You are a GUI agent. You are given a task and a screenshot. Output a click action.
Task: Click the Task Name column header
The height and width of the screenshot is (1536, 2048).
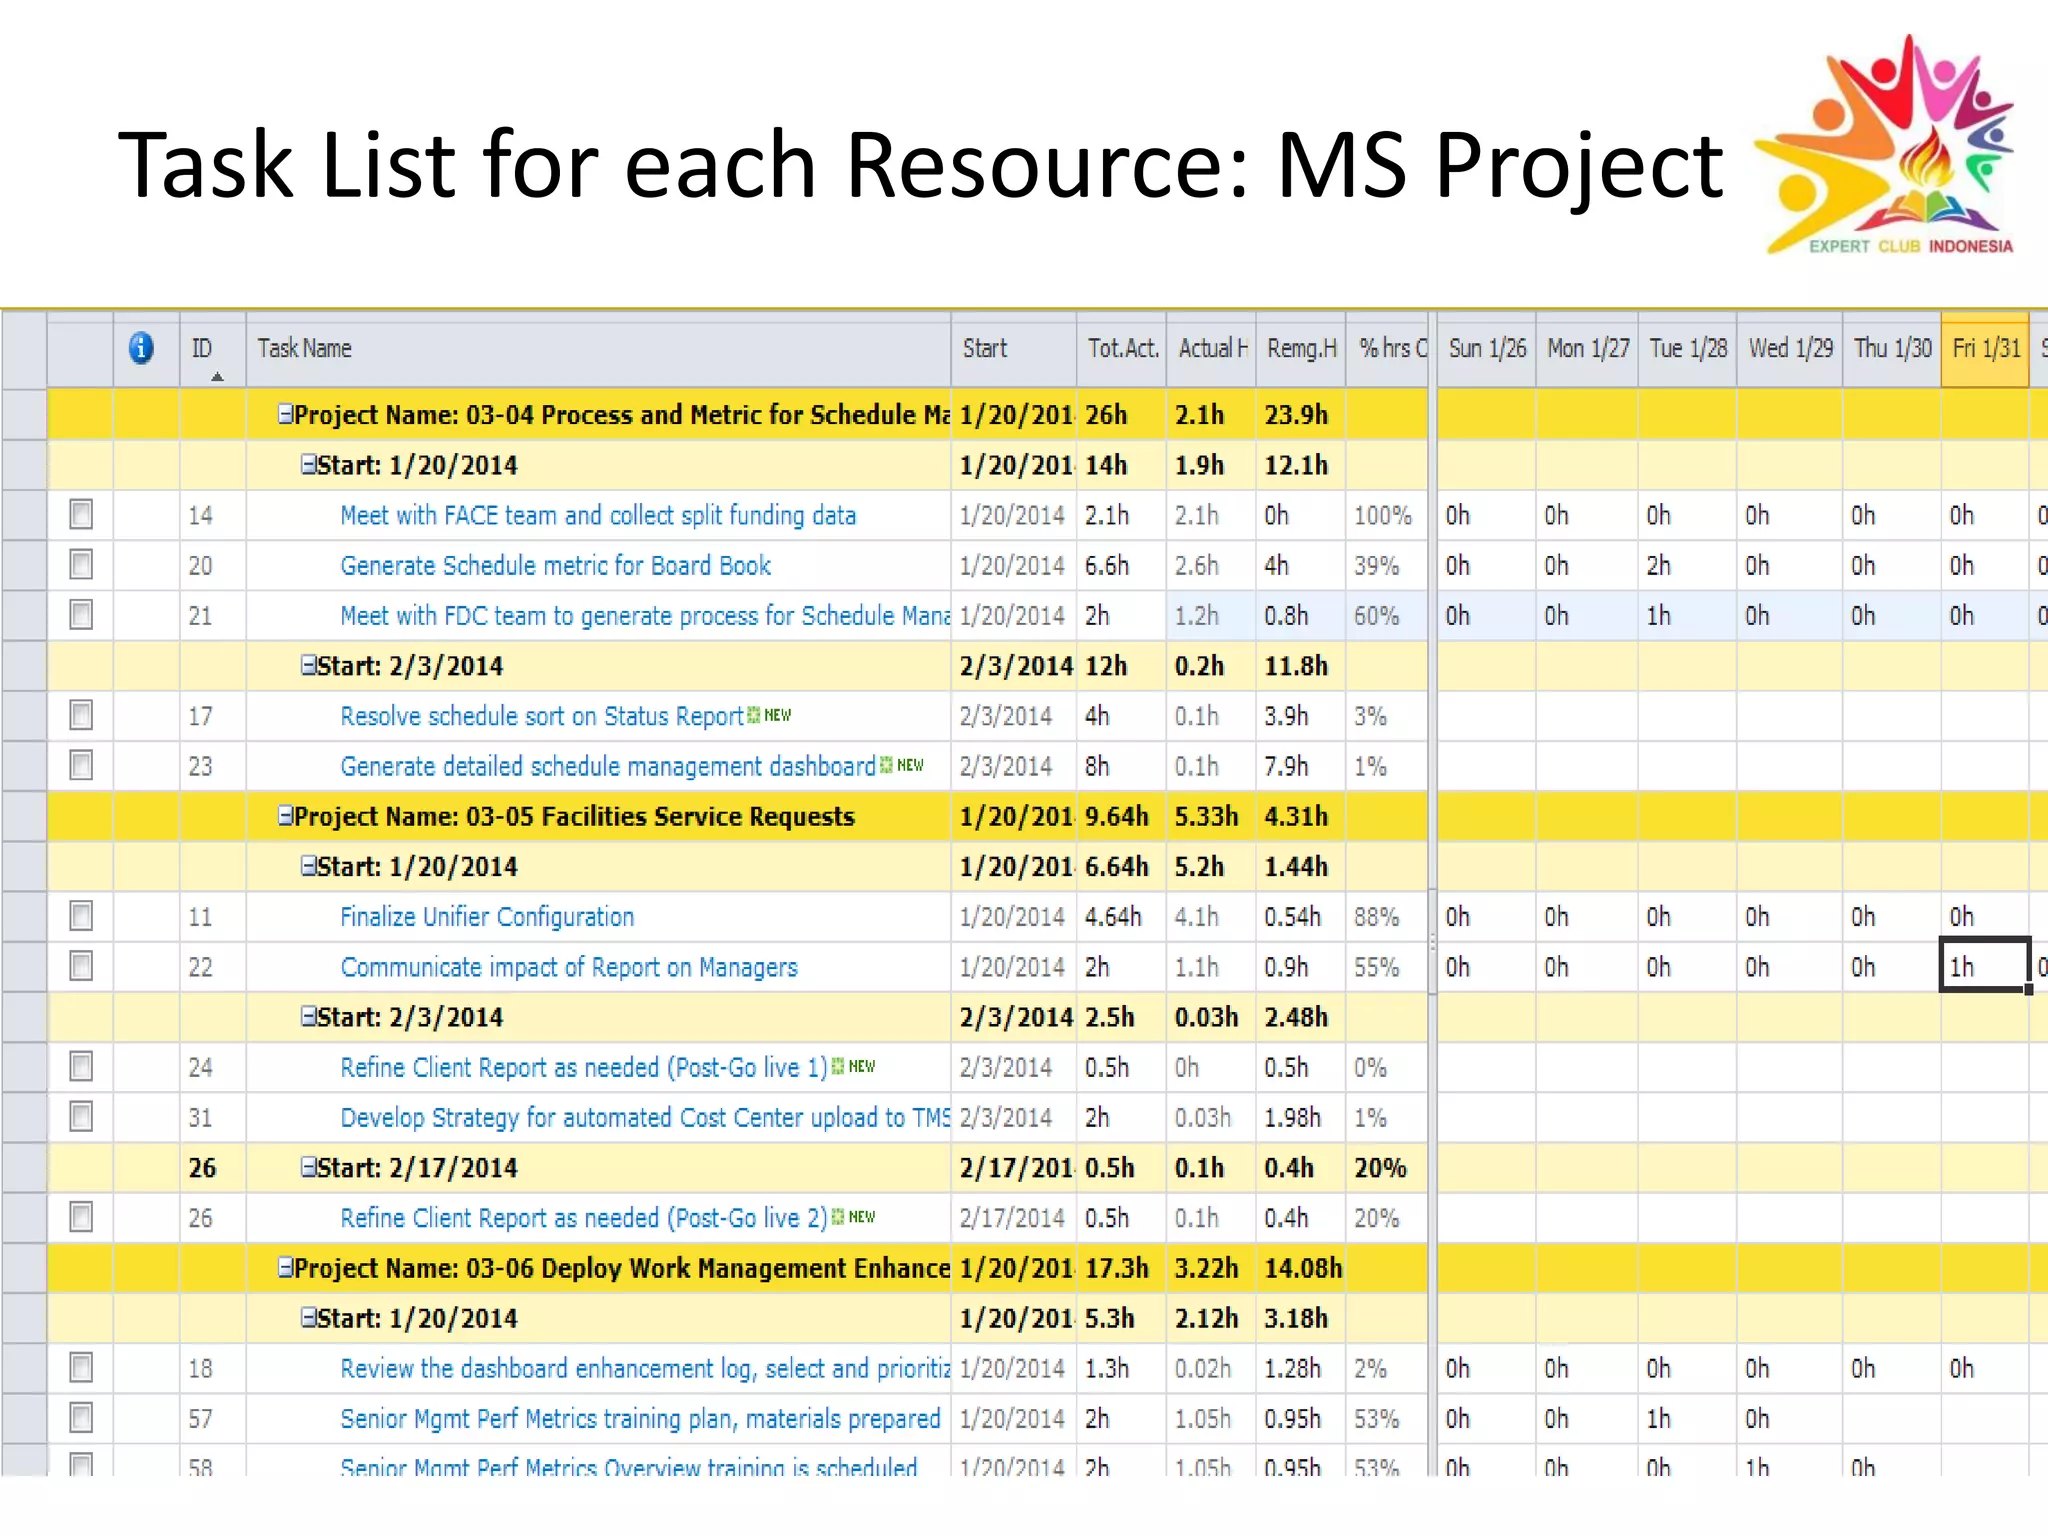[598, 349]
